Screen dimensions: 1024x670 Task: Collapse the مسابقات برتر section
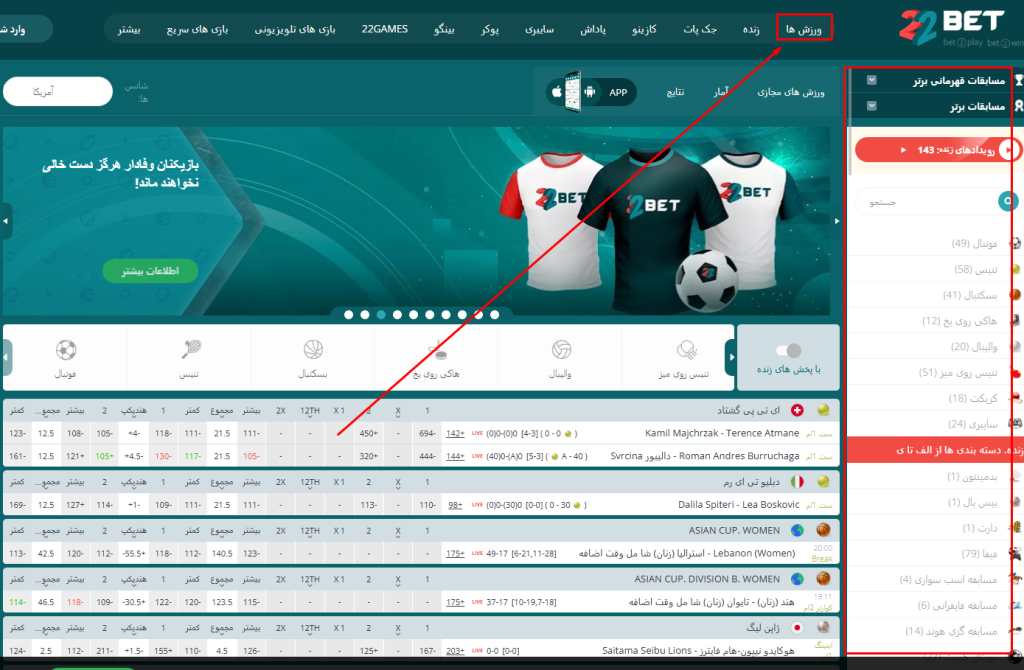pyautogui.click(x=871, y=106)
